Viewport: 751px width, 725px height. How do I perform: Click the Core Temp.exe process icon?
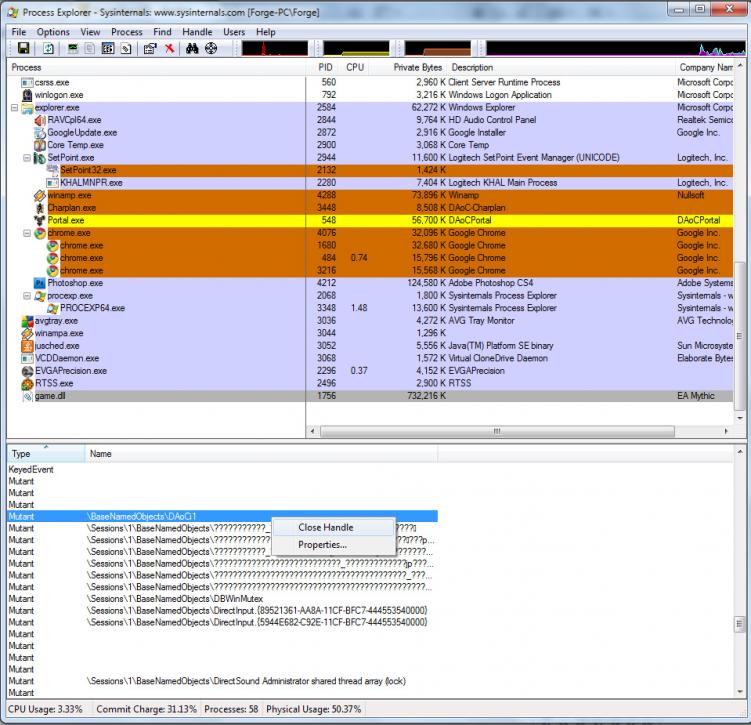(40, 145)
